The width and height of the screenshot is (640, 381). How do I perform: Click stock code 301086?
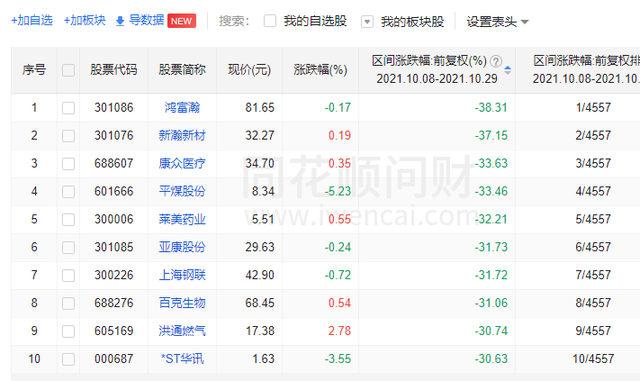coord(114,108)
